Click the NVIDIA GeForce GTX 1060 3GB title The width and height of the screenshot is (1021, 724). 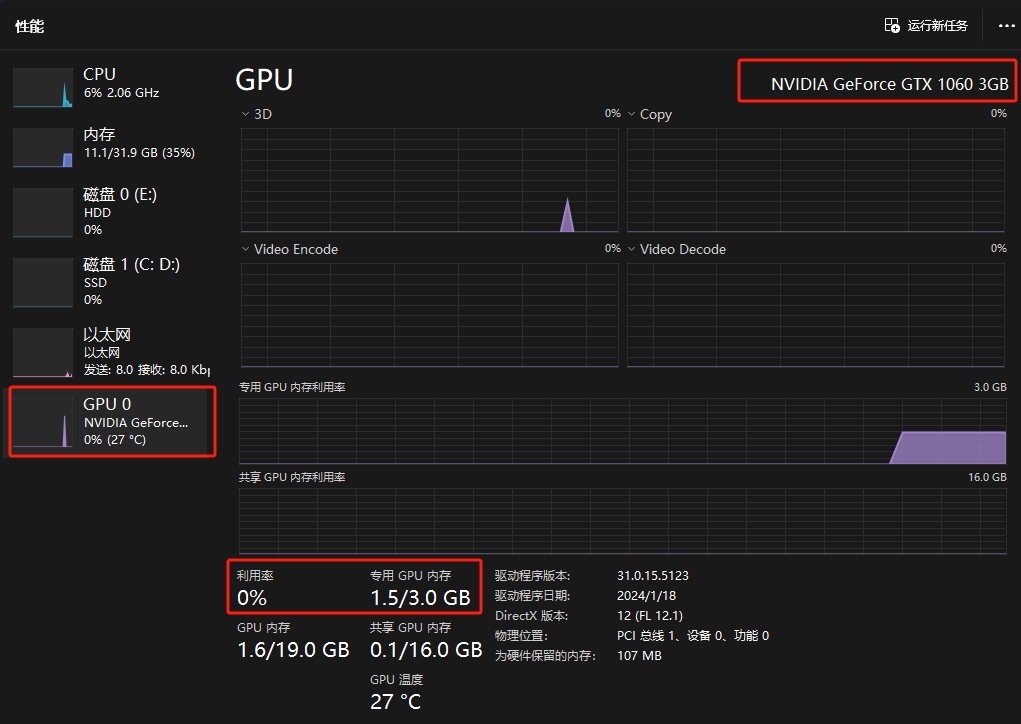[x=889, y=84]
